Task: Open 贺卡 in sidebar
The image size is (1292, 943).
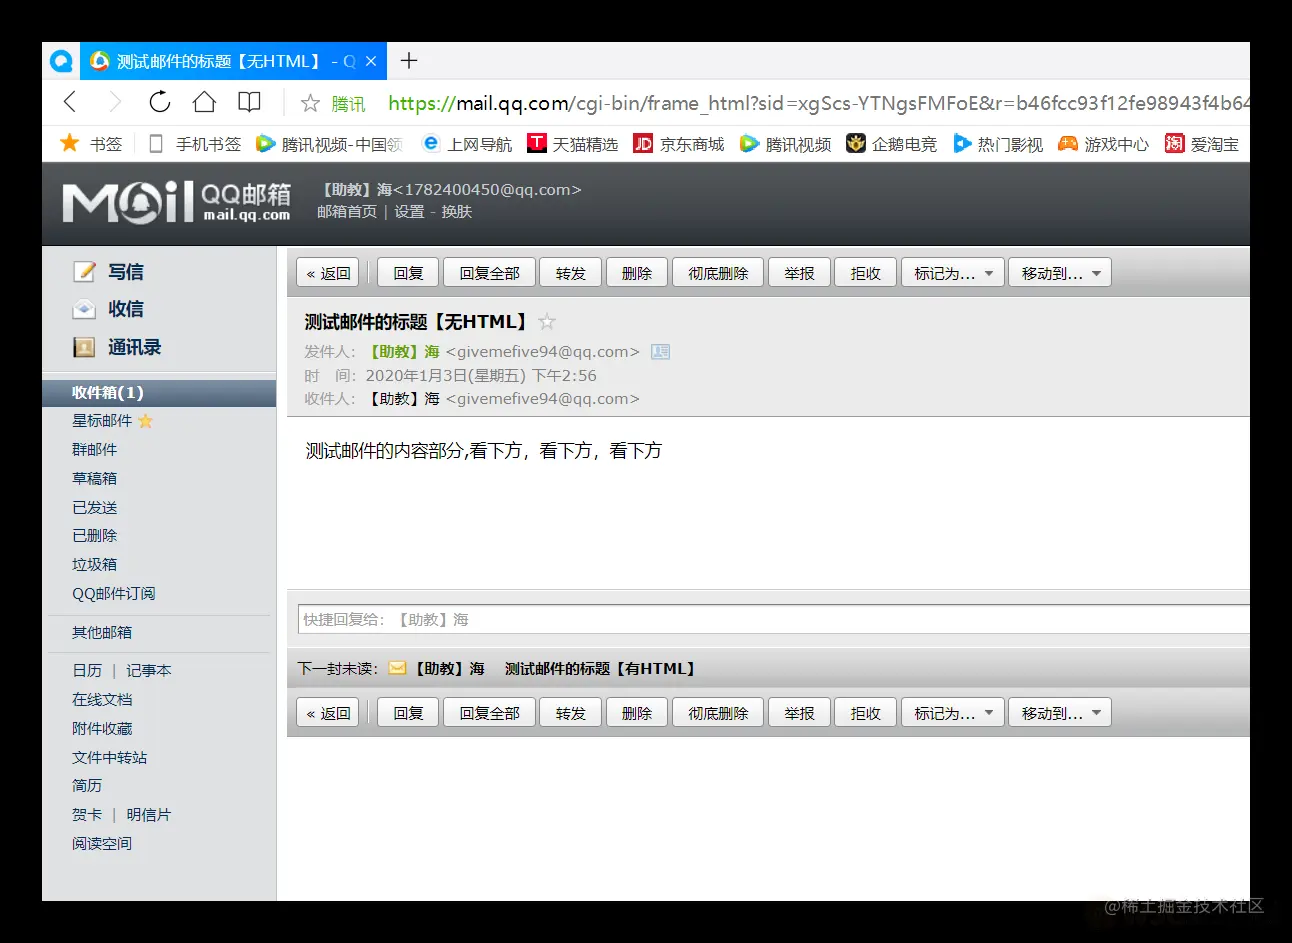Action: pos(87,815)
